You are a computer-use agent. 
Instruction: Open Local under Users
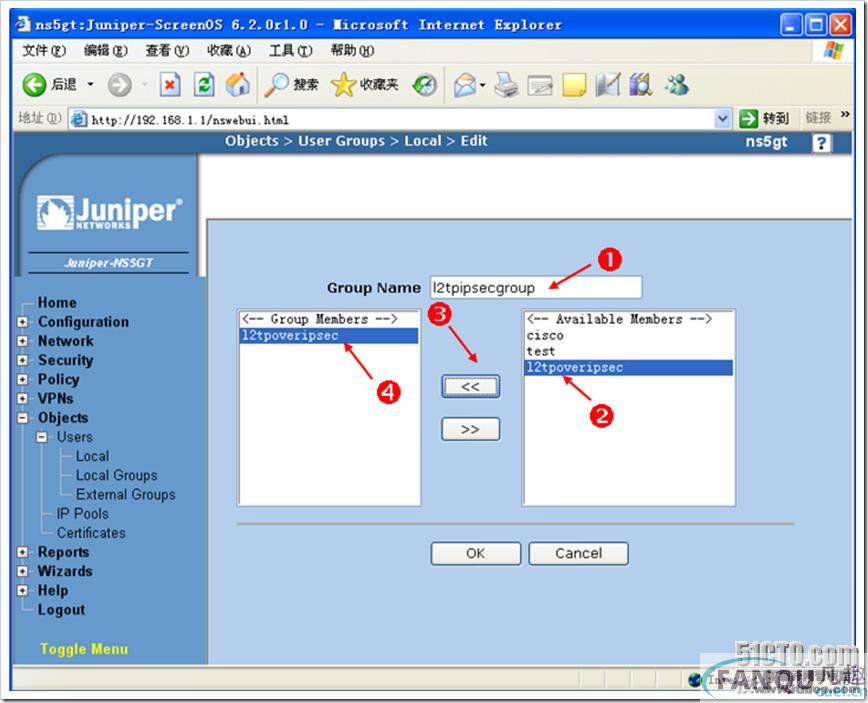[92, 456]
